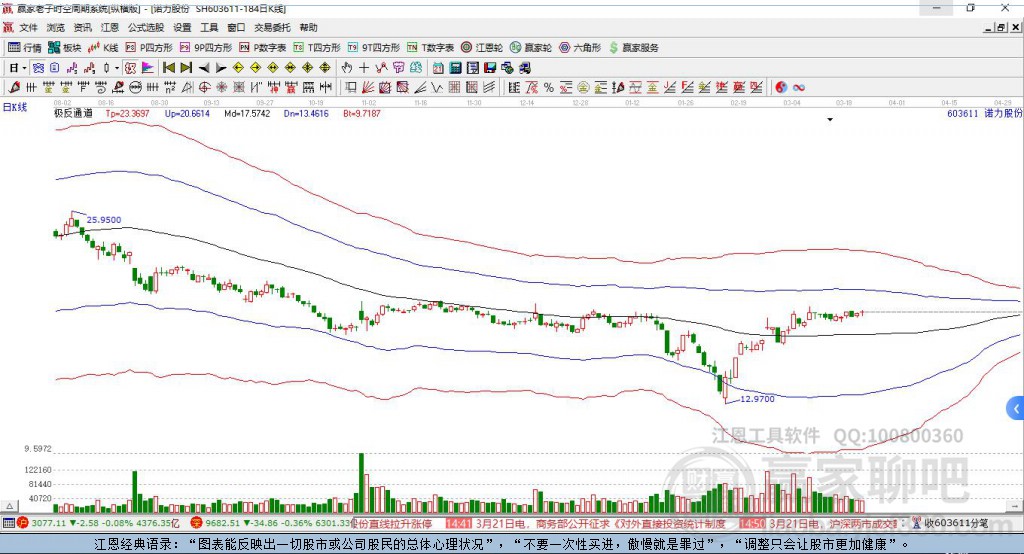Jump to first bar green arrow icon
1024x554 pixels.
pos(168,68)
